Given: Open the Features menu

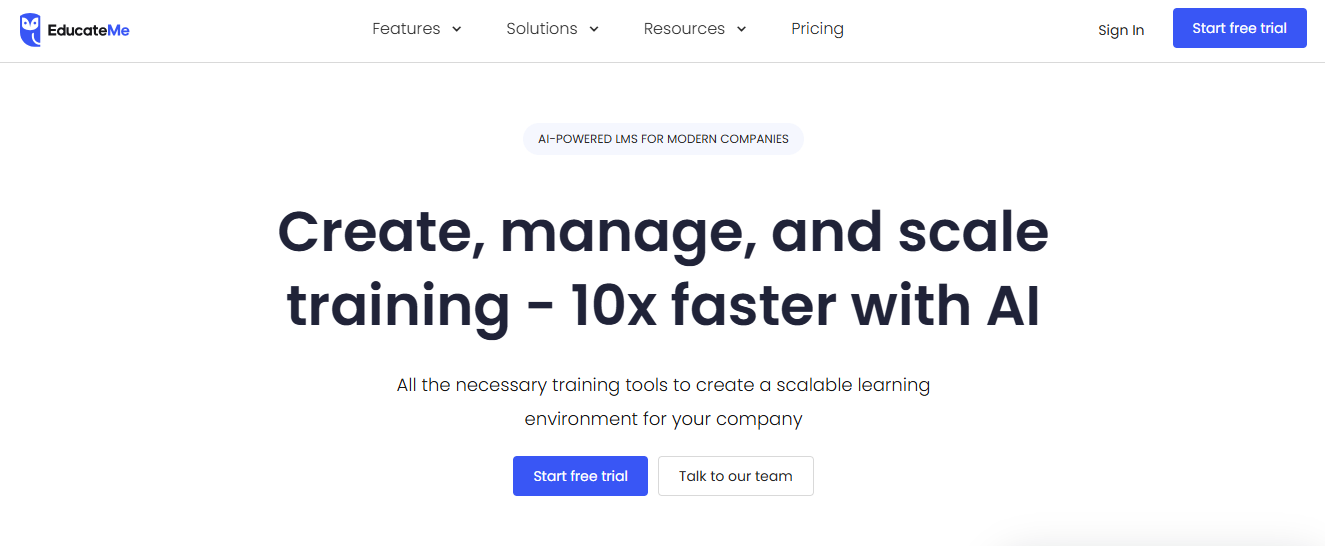Looking at the screenshot, I should click(406, 29).
